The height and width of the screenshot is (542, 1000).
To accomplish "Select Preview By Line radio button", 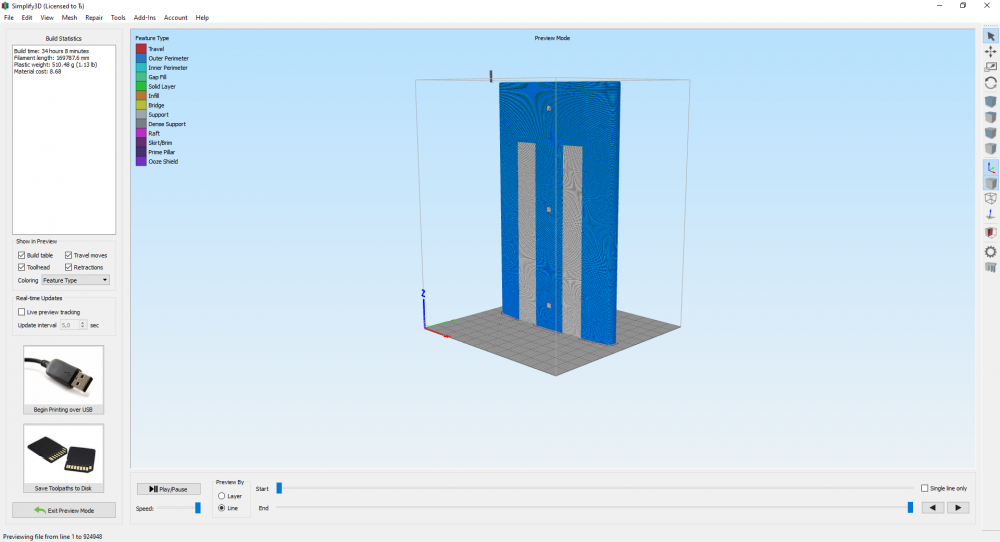I will tap(221, 508).
